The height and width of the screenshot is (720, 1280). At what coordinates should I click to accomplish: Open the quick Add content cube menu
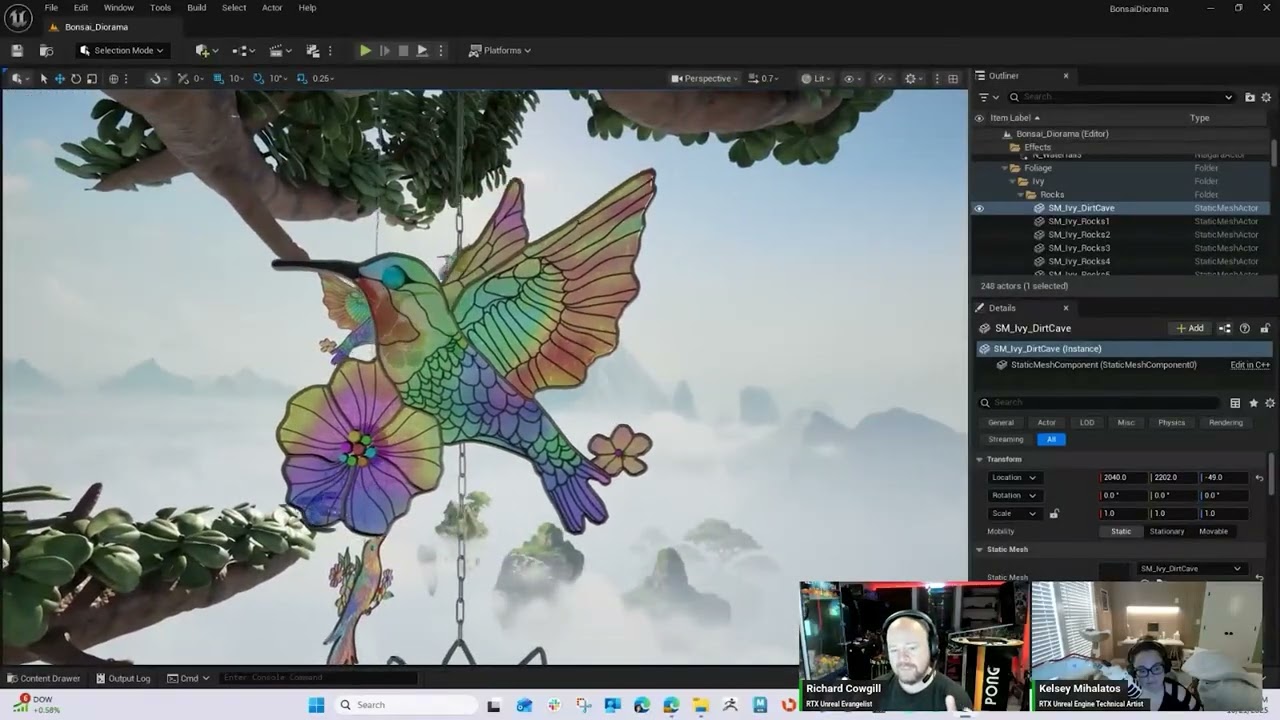pyautogui.click(x=207, y=50)
